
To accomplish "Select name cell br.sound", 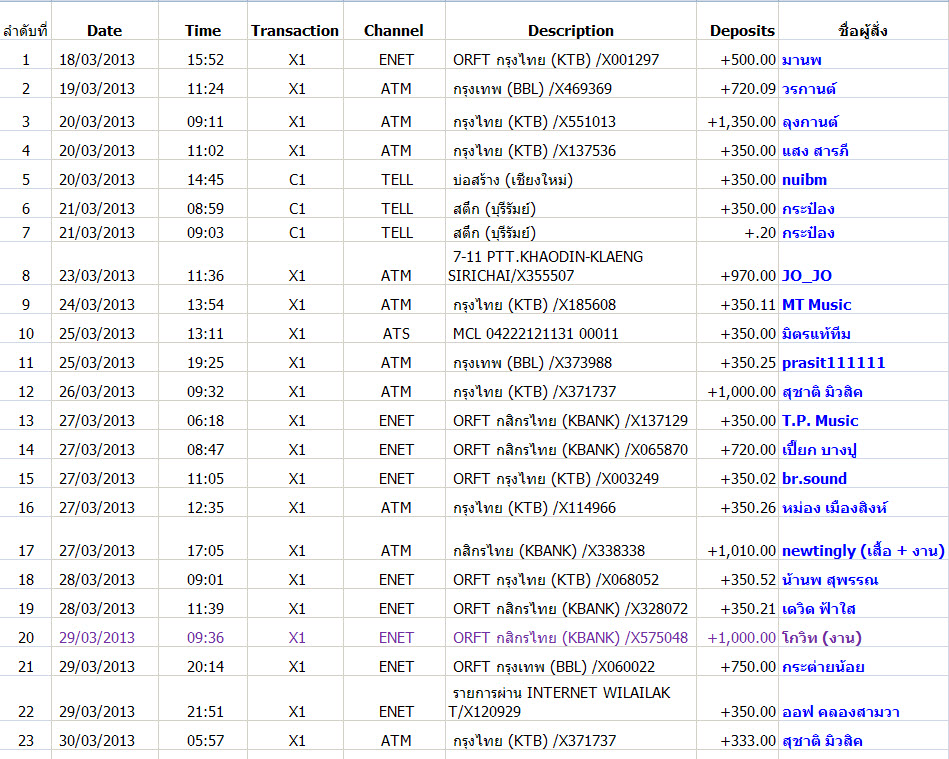I will pyautogui.click(x=814, y=479).
